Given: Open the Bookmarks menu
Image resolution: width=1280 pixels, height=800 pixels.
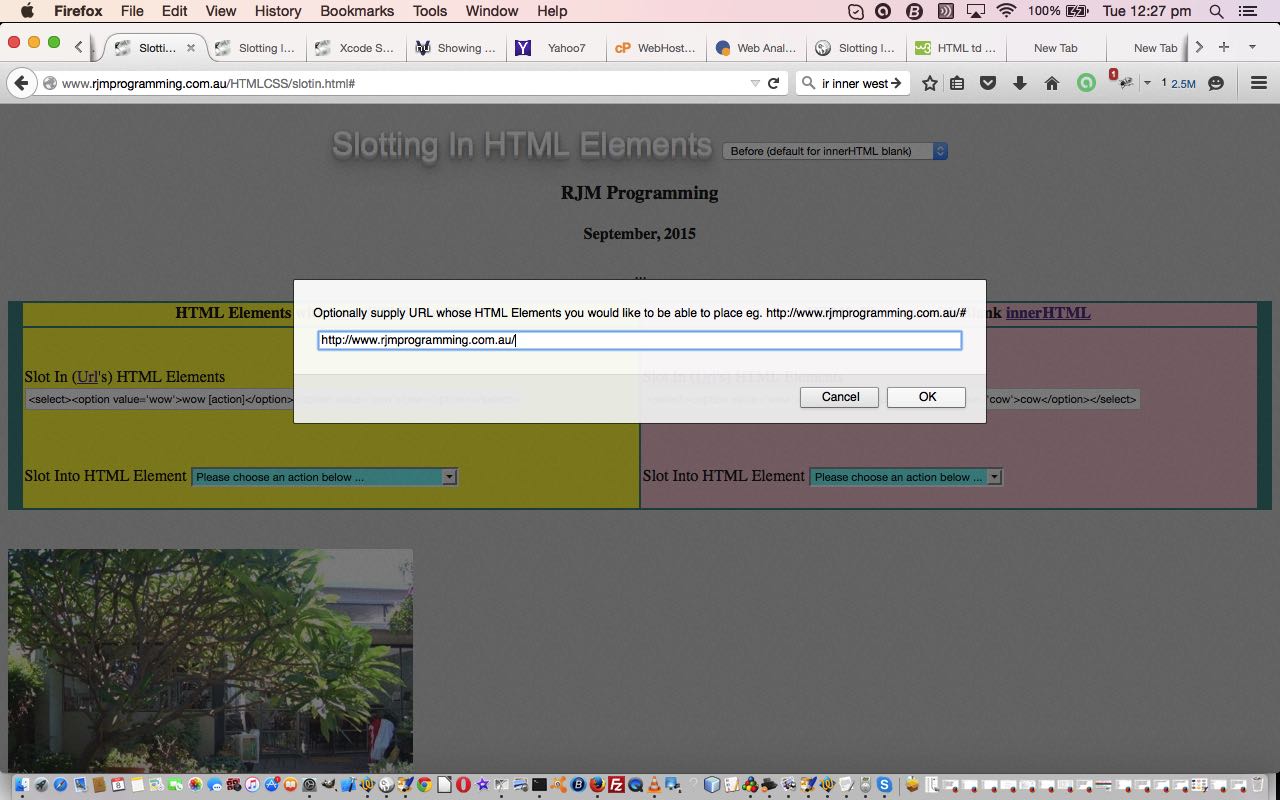Looking at the screenshot, I should 357,11.
